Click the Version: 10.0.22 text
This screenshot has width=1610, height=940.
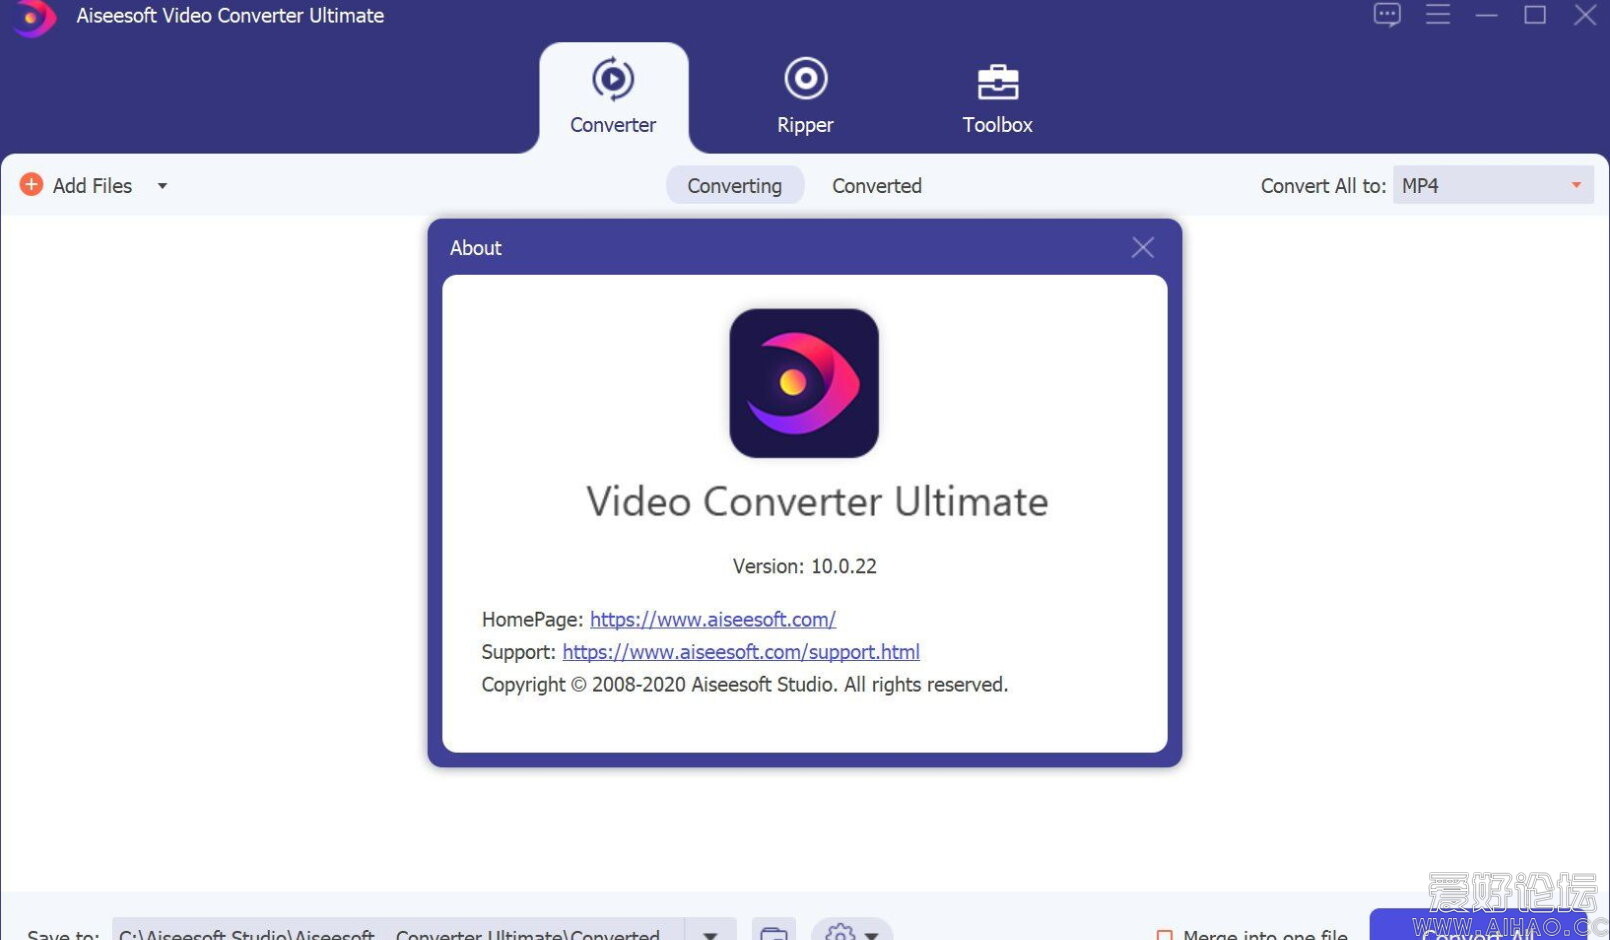805,566
